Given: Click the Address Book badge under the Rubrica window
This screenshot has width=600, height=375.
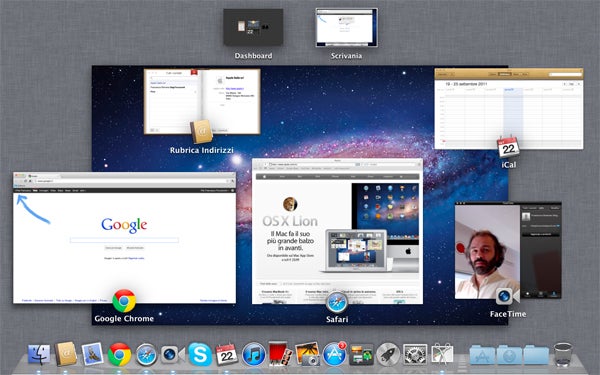Looking at the screenshot, I should (x=201, y=132).
